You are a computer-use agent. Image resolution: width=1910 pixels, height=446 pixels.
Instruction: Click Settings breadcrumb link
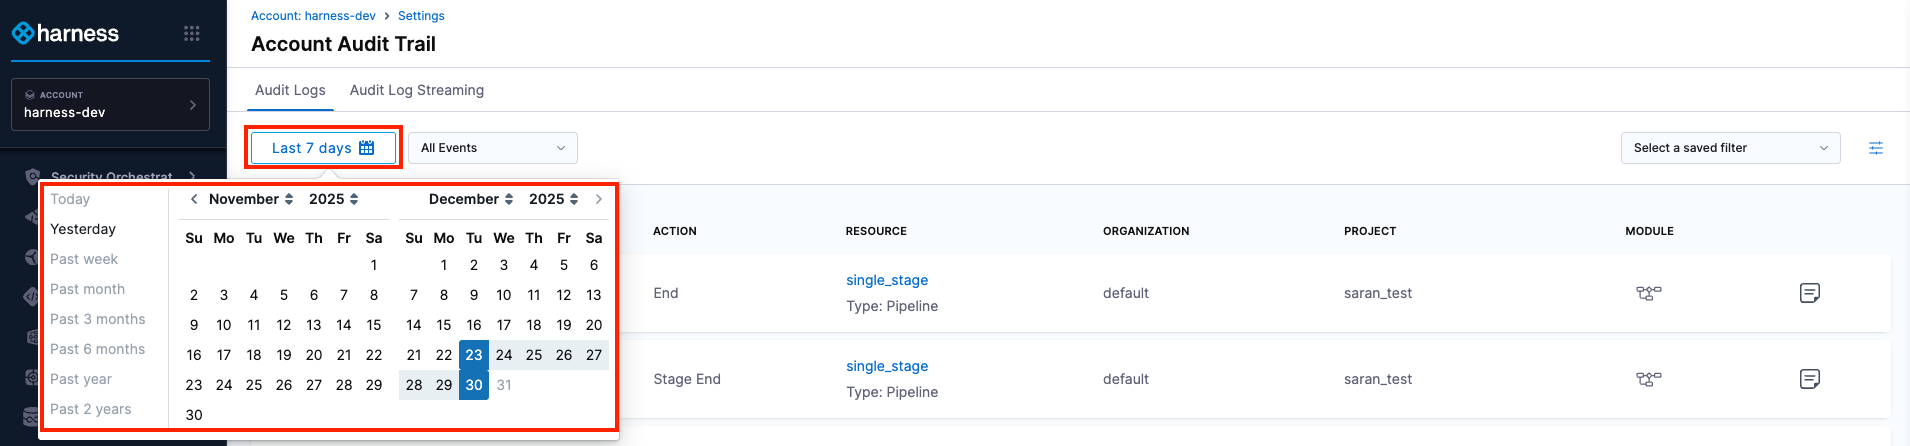[421, 16]
